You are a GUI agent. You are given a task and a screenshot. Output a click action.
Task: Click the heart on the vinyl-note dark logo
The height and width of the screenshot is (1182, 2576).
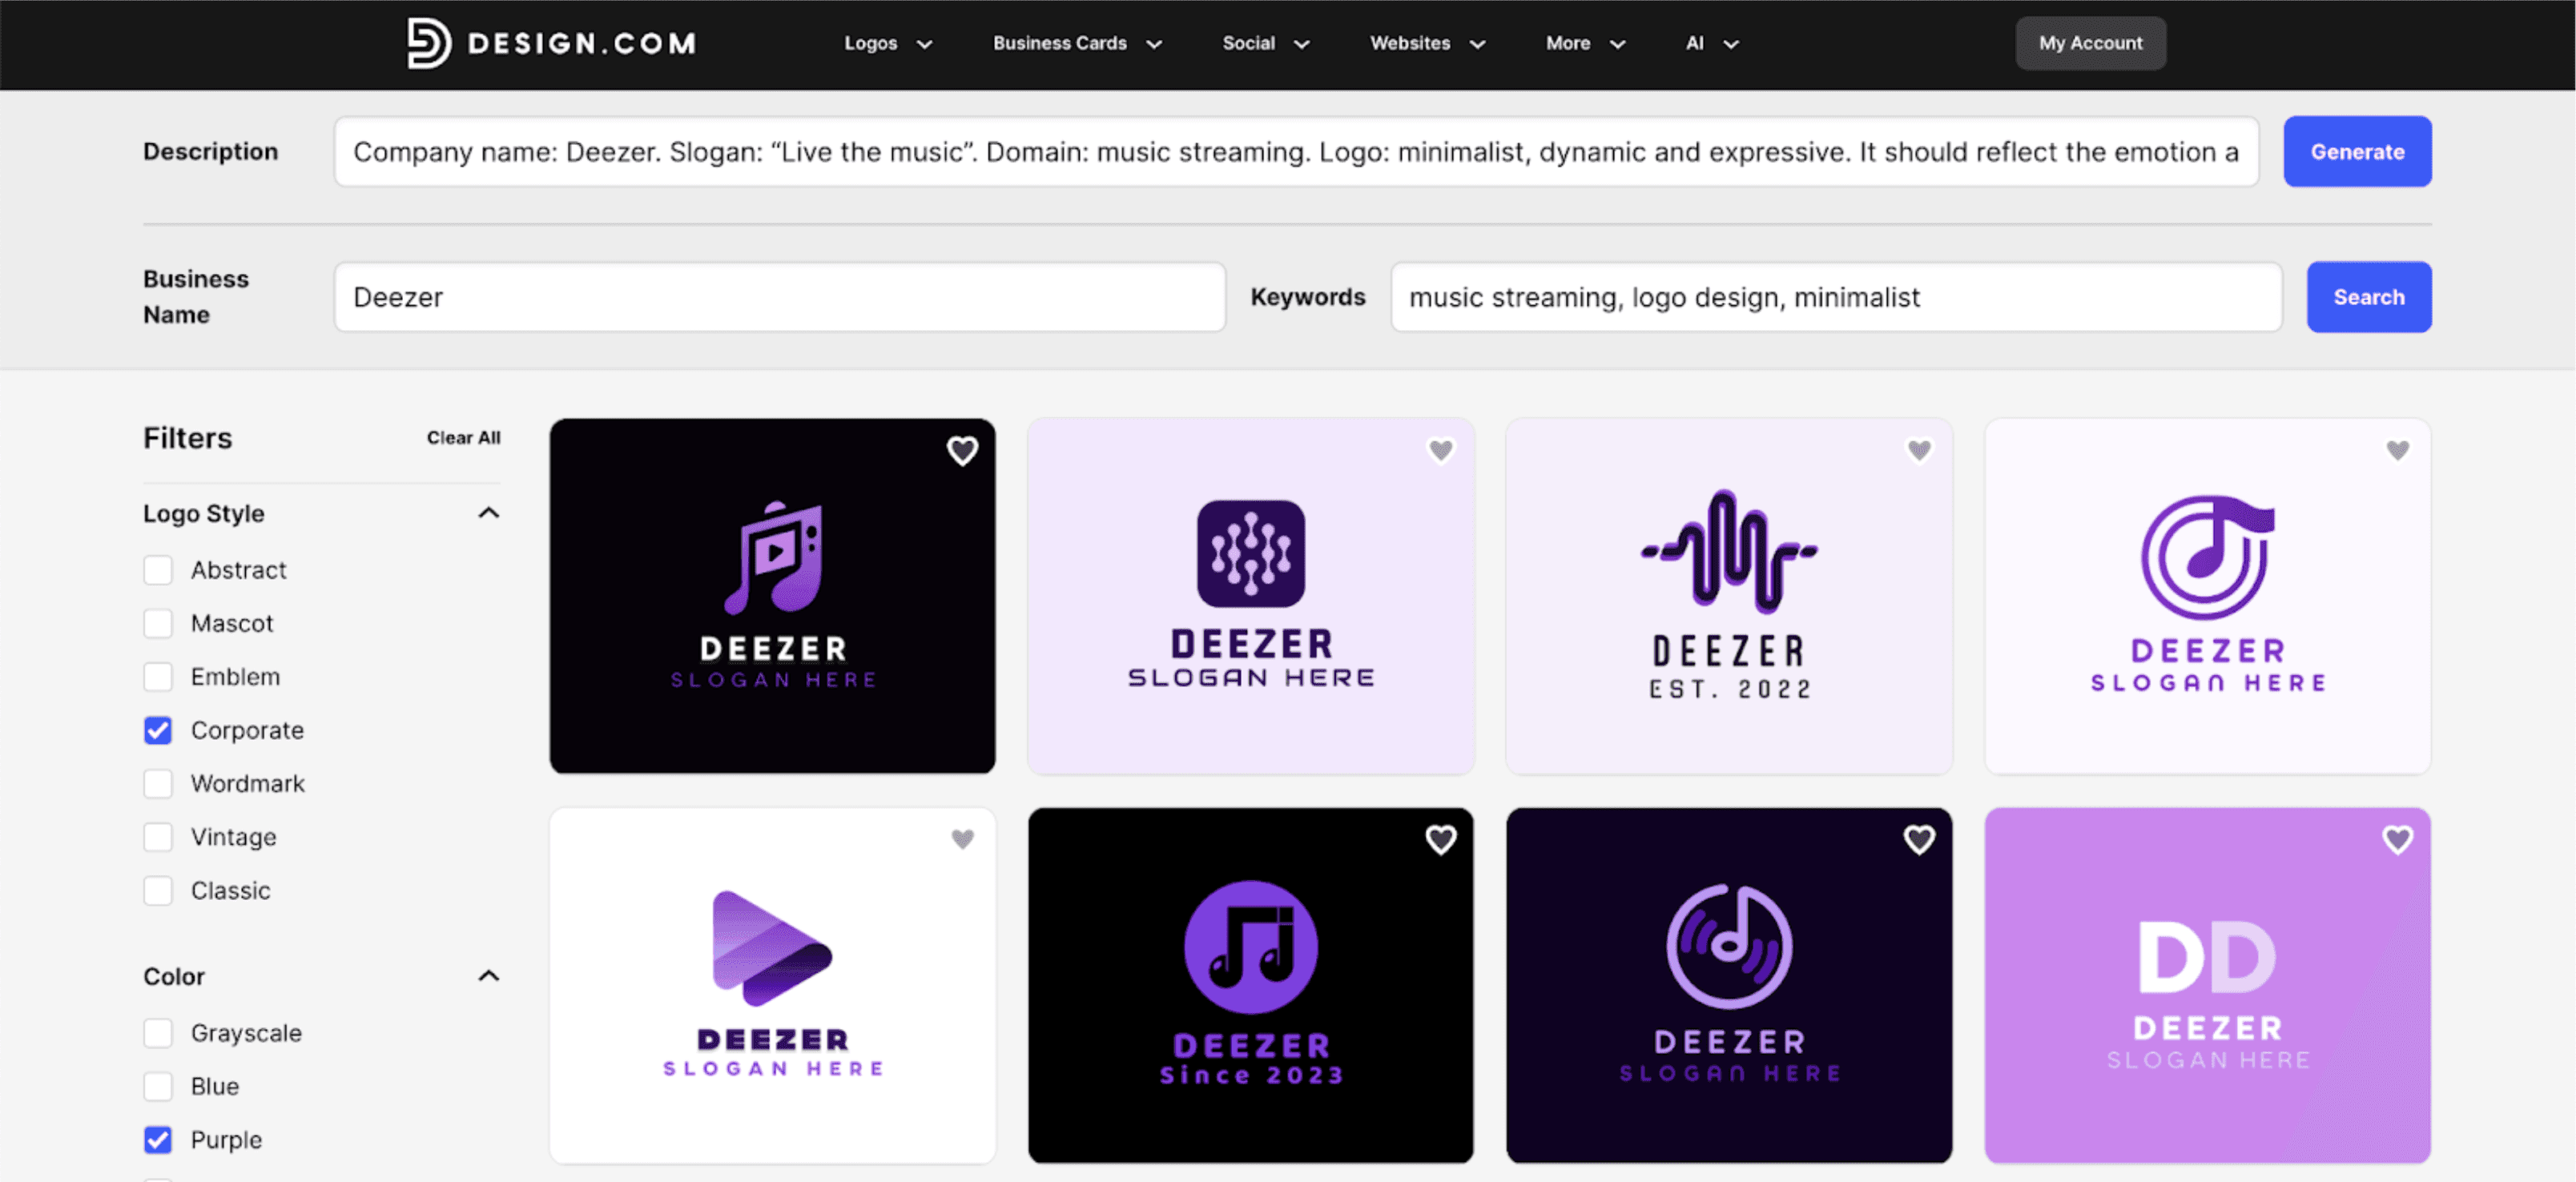coord(1918,840)
